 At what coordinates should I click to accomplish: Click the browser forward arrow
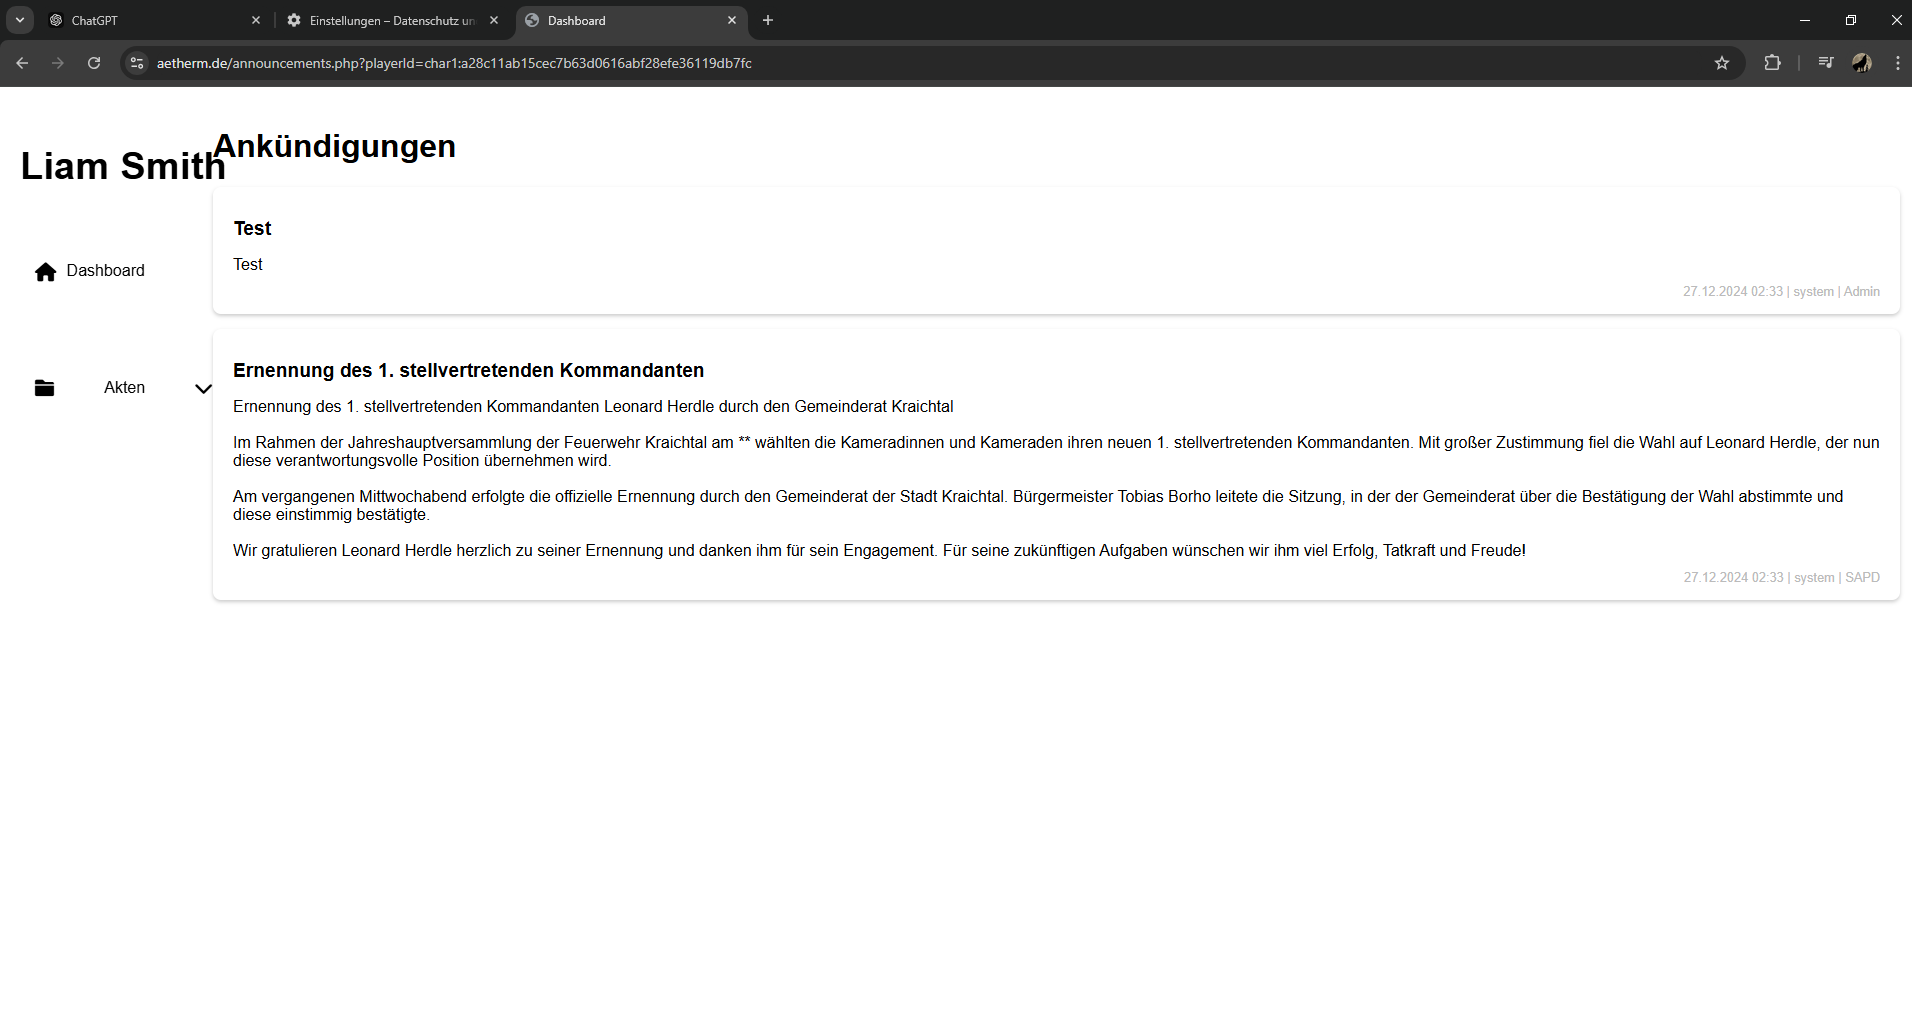(x=58, y=63)
